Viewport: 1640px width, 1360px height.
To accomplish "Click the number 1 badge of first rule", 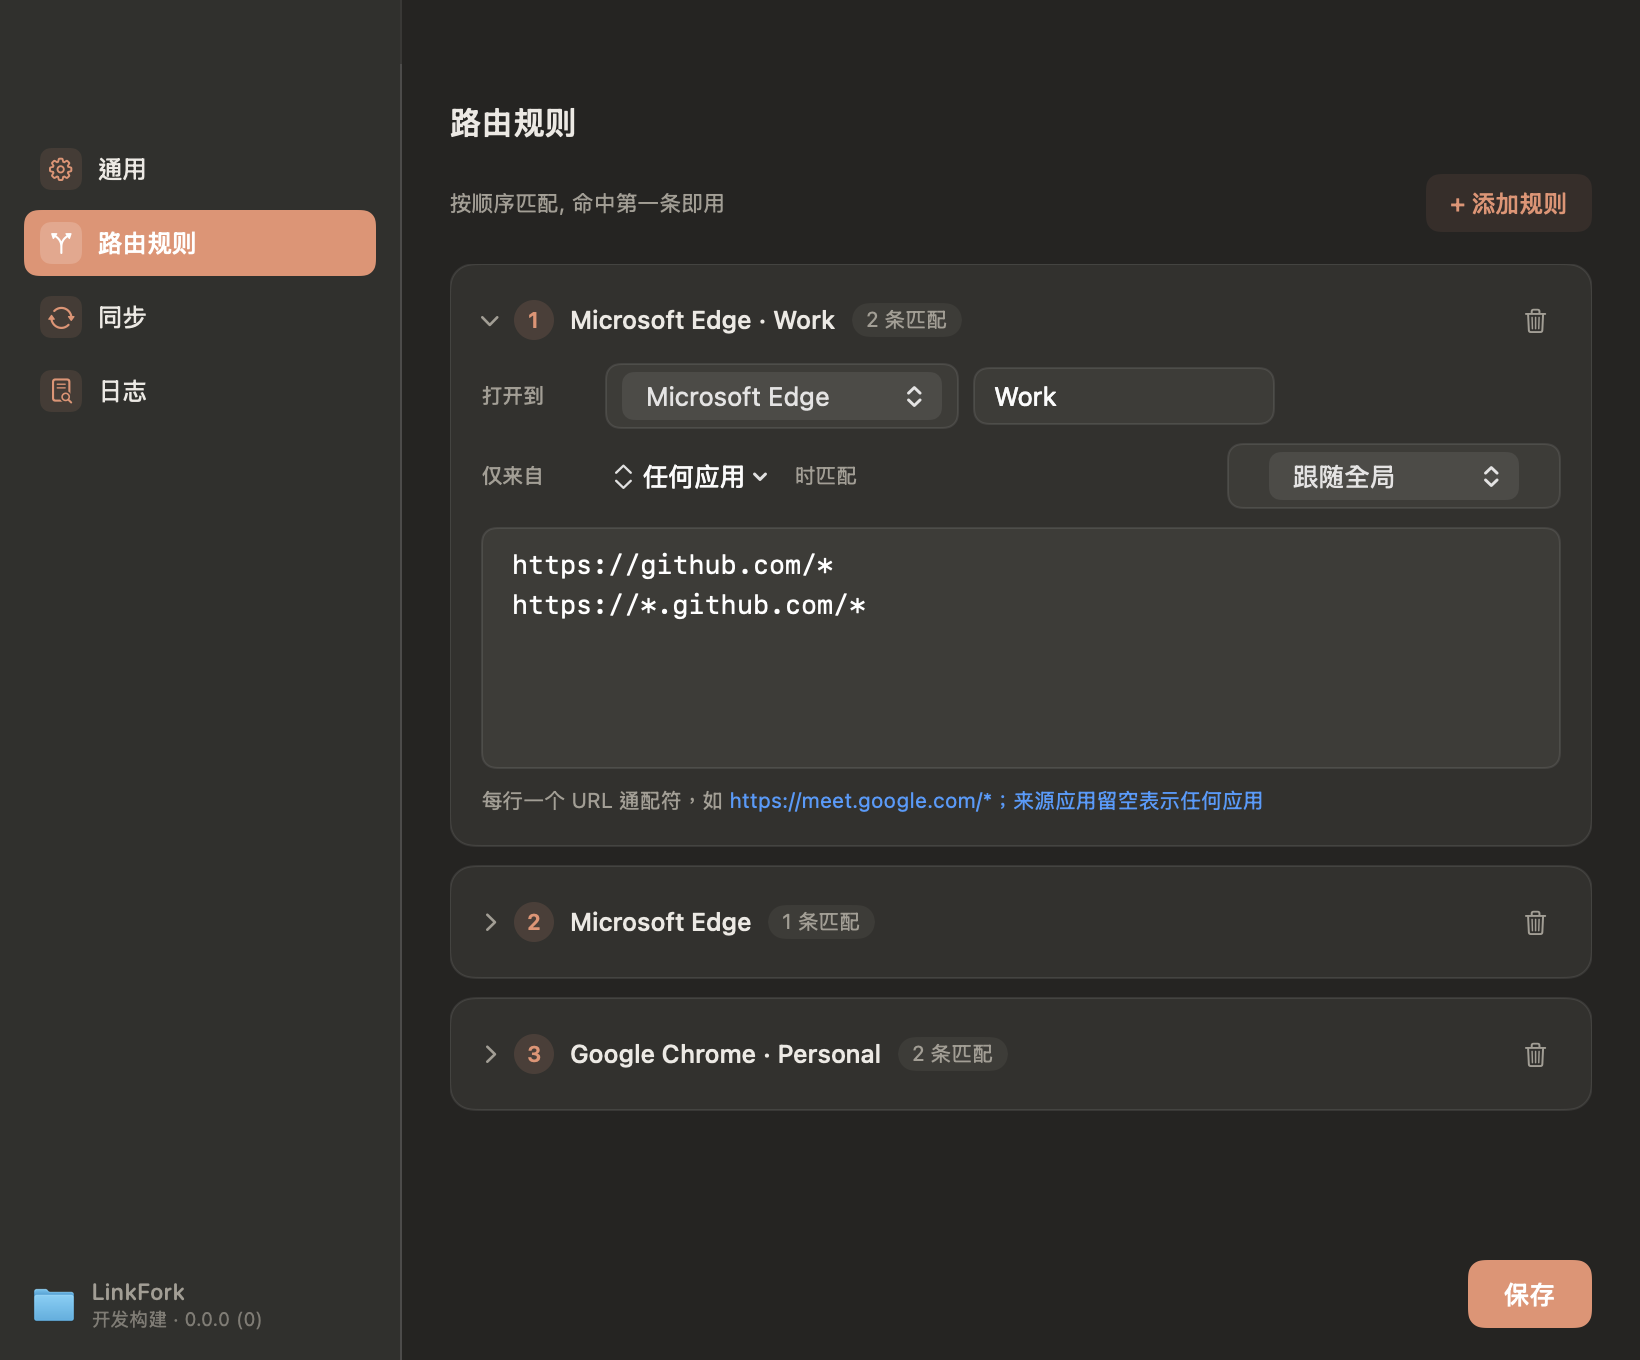I will 534,320.
